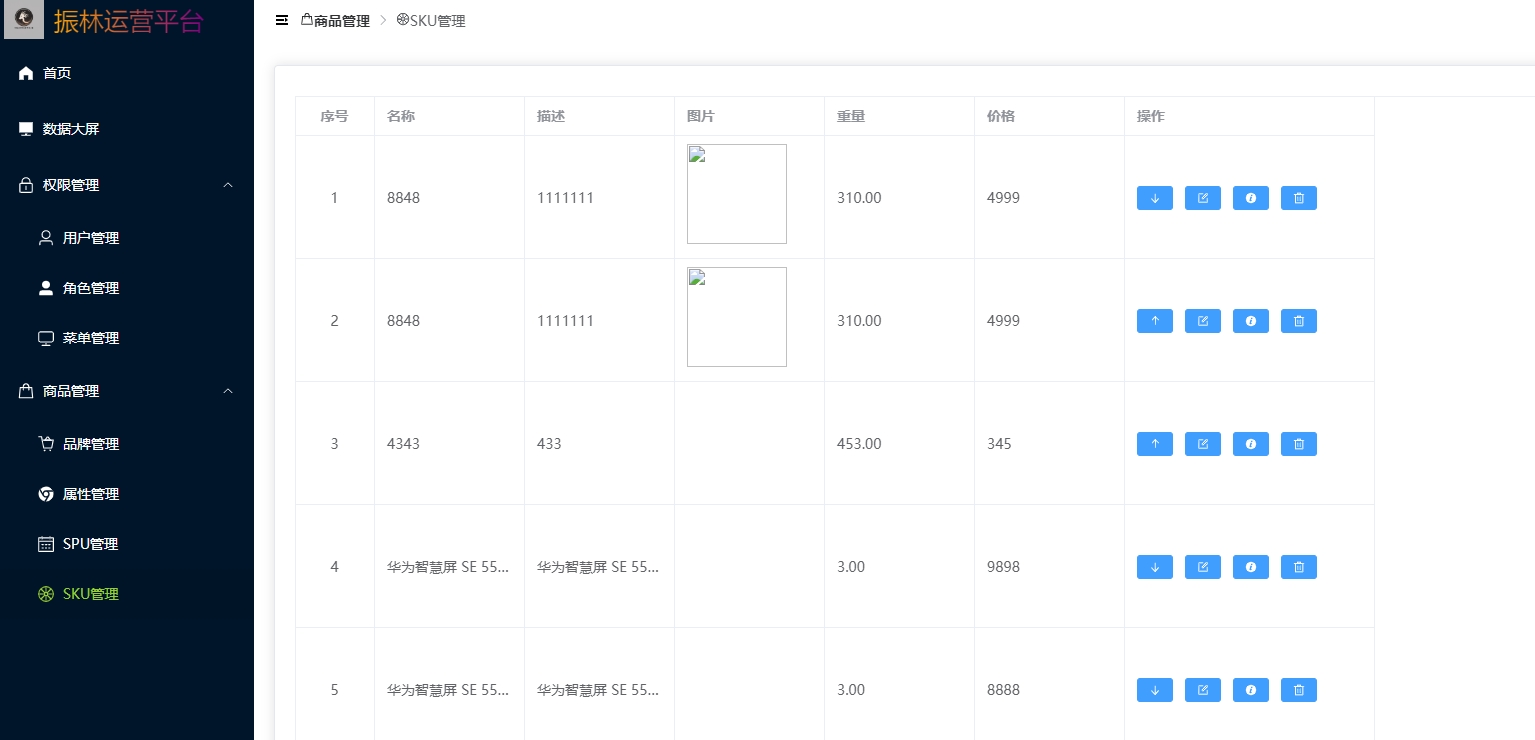Delete the SKU priced 8888
Screen dimensions: 1535x740
coord(1298,690)
